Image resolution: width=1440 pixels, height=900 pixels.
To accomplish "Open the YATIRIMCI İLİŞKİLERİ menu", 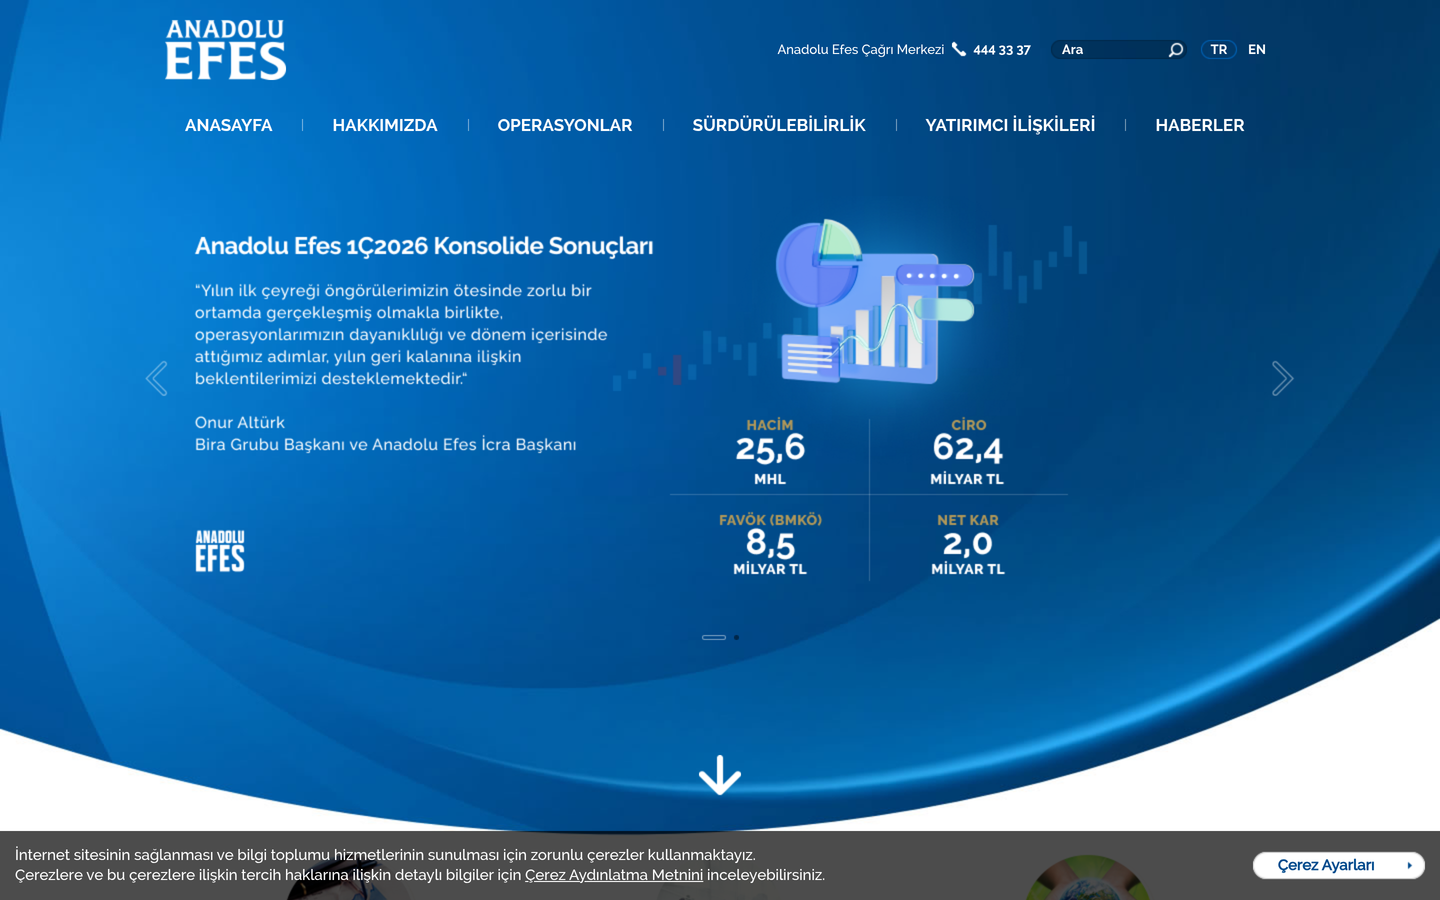I will click(1010, 125).
